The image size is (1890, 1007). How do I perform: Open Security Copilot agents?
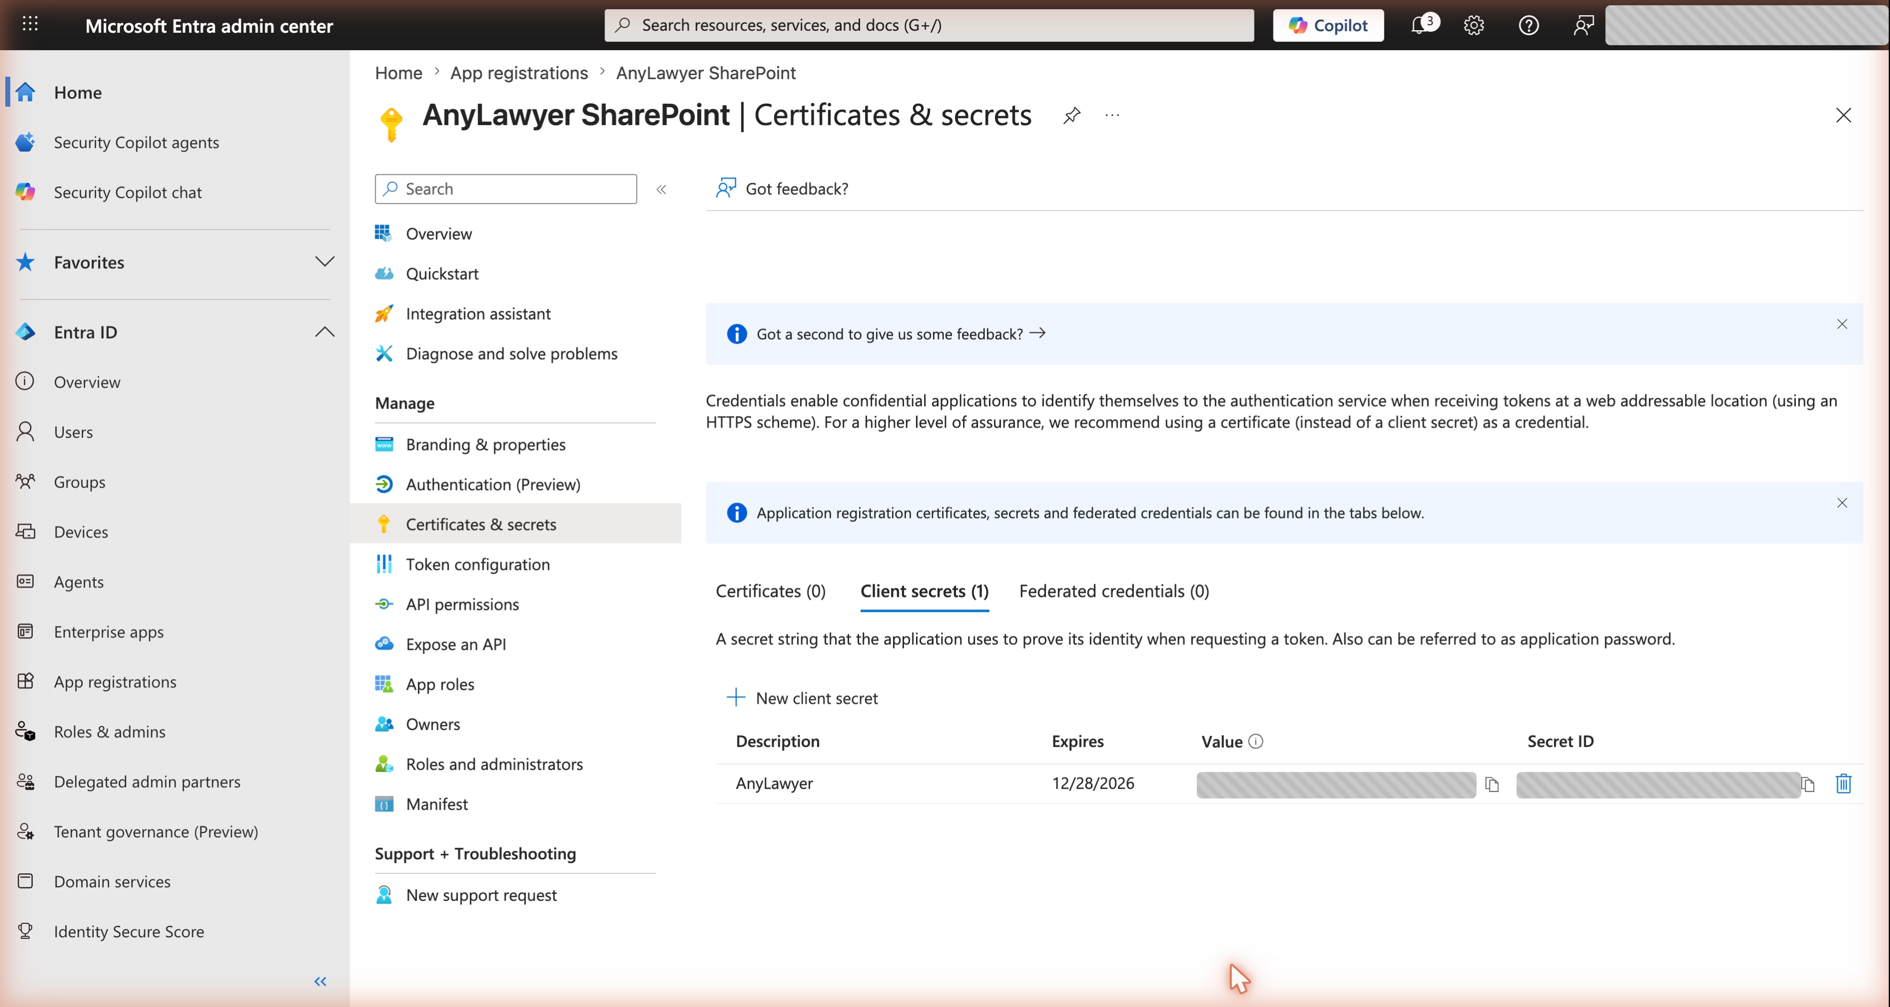click(136, 142)
